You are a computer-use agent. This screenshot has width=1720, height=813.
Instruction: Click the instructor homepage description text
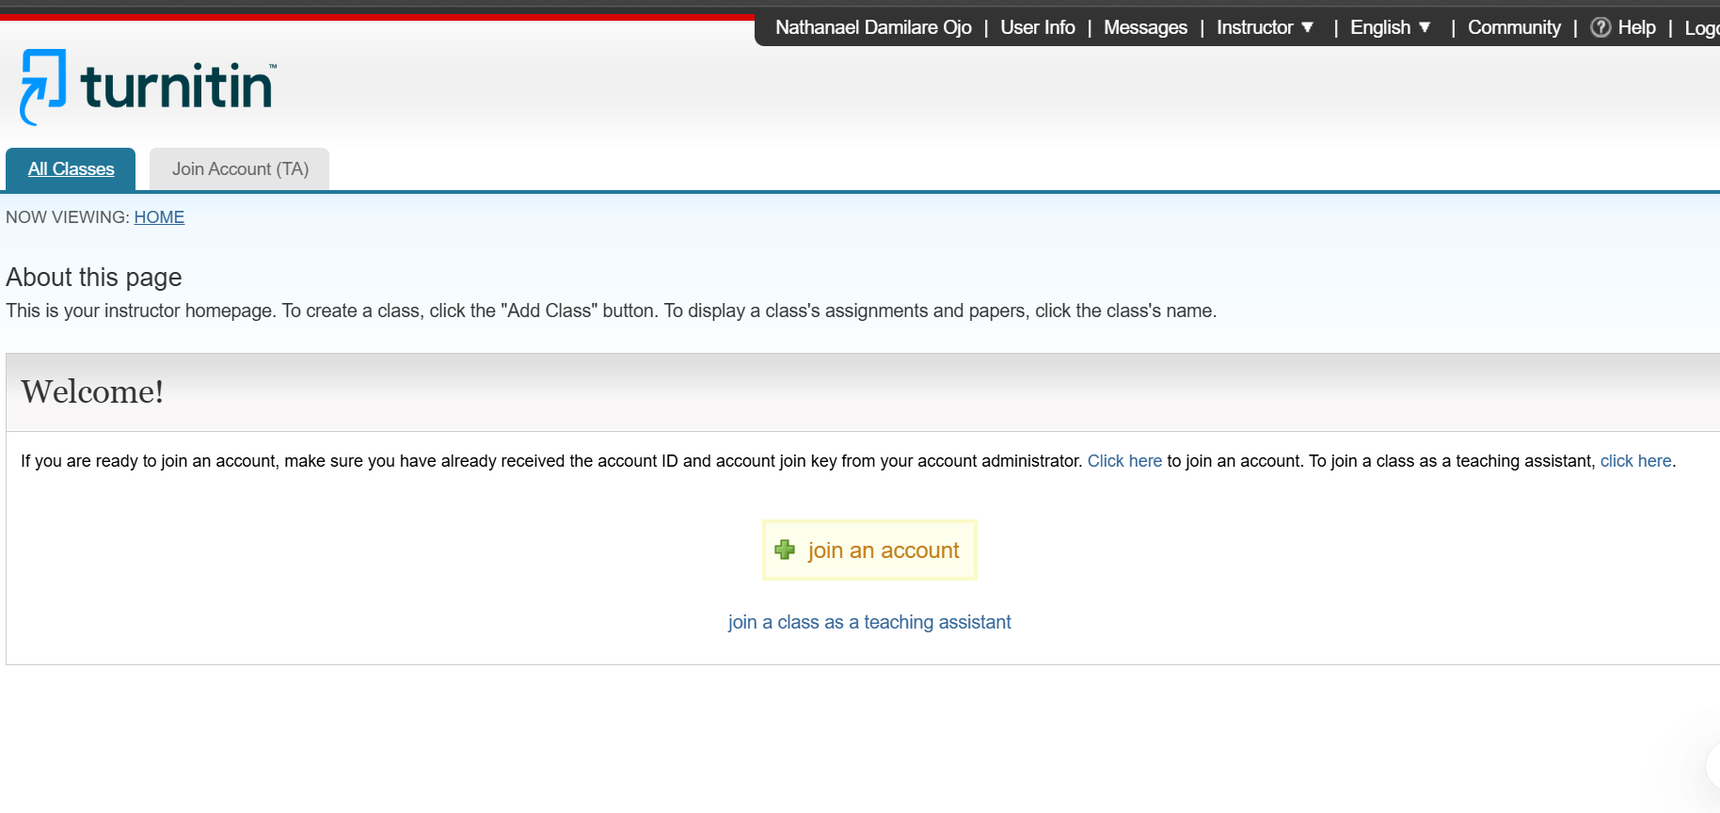tap(611, 311)
